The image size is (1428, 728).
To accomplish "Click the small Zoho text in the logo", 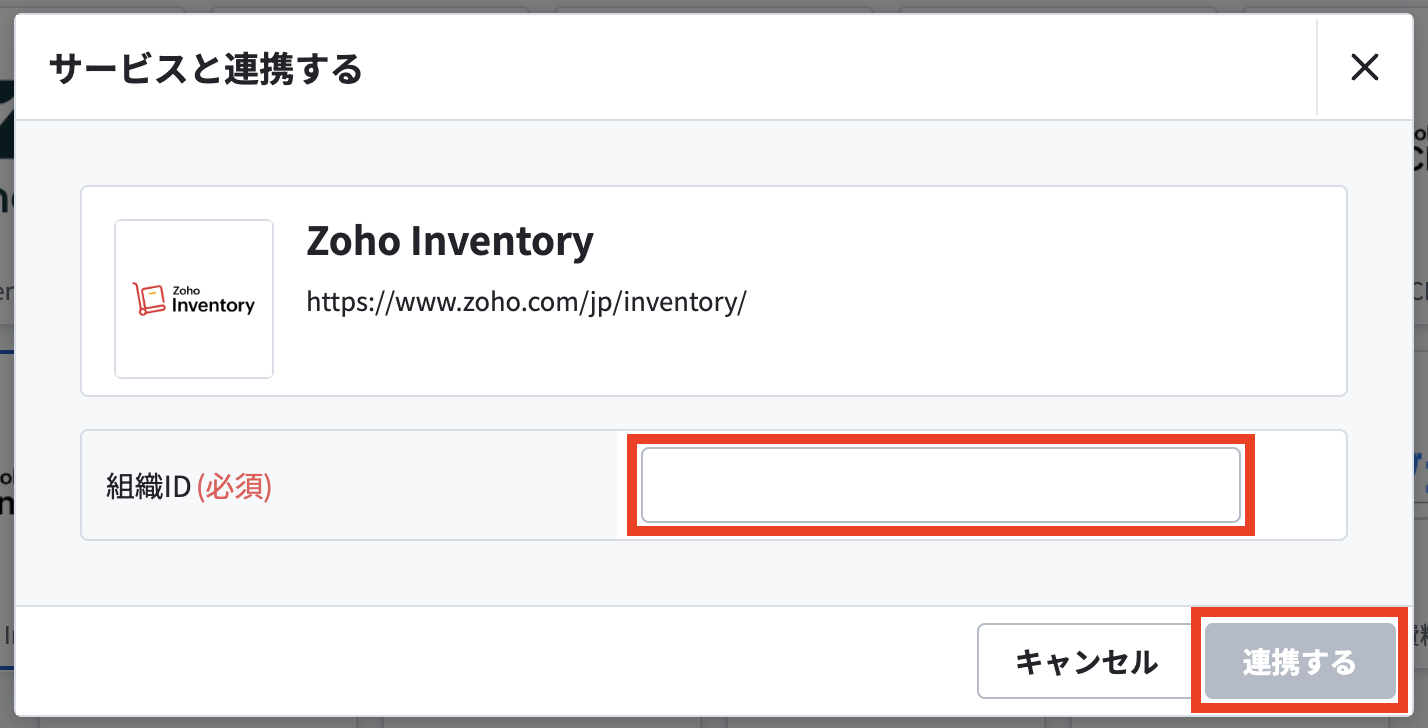I will [186, 291].
